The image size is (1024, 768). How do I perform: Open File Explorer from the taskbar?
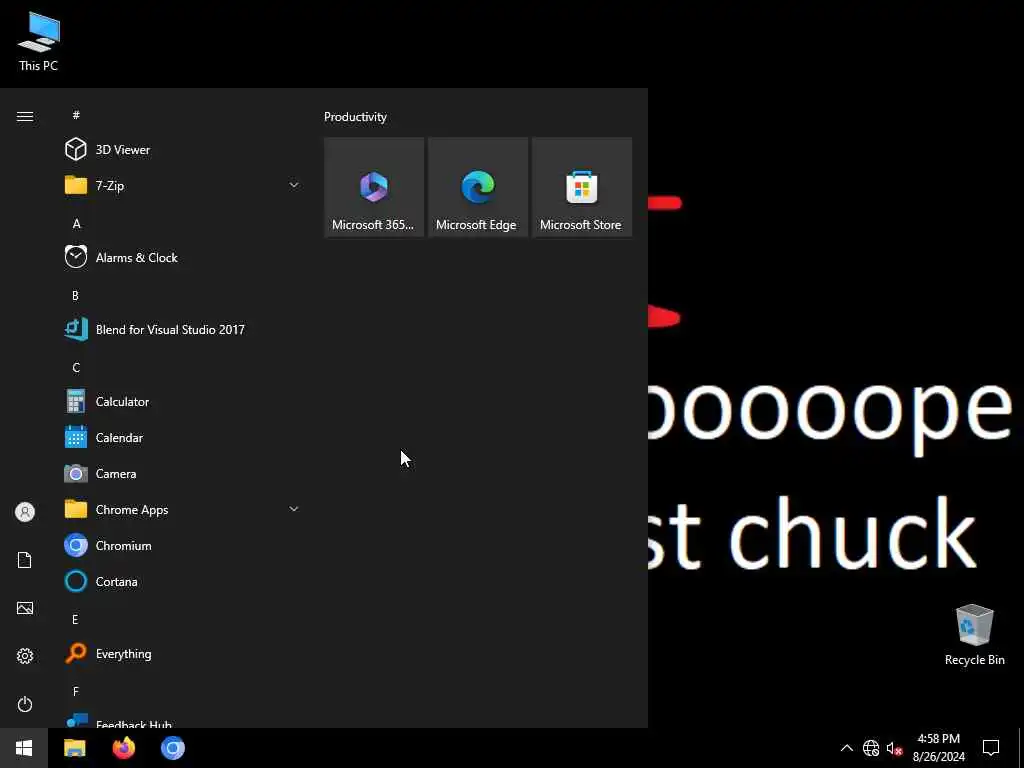click(74, 748)
